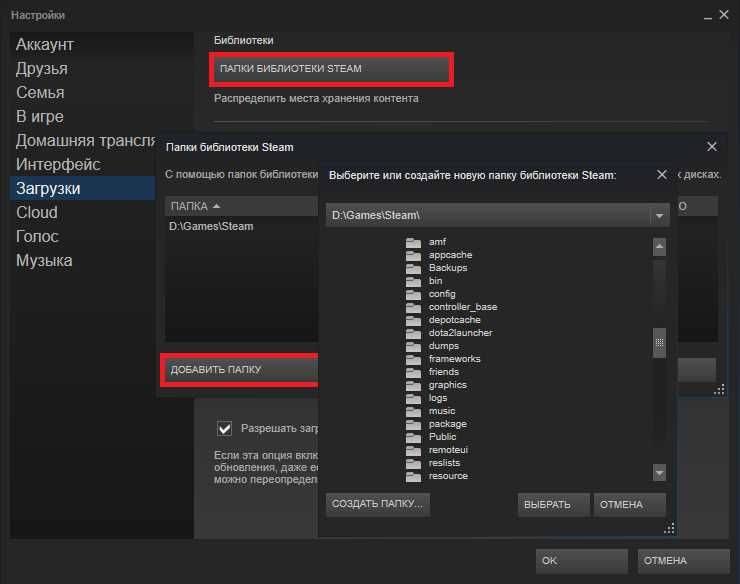Open the amf folder icon

click(413, 242)
